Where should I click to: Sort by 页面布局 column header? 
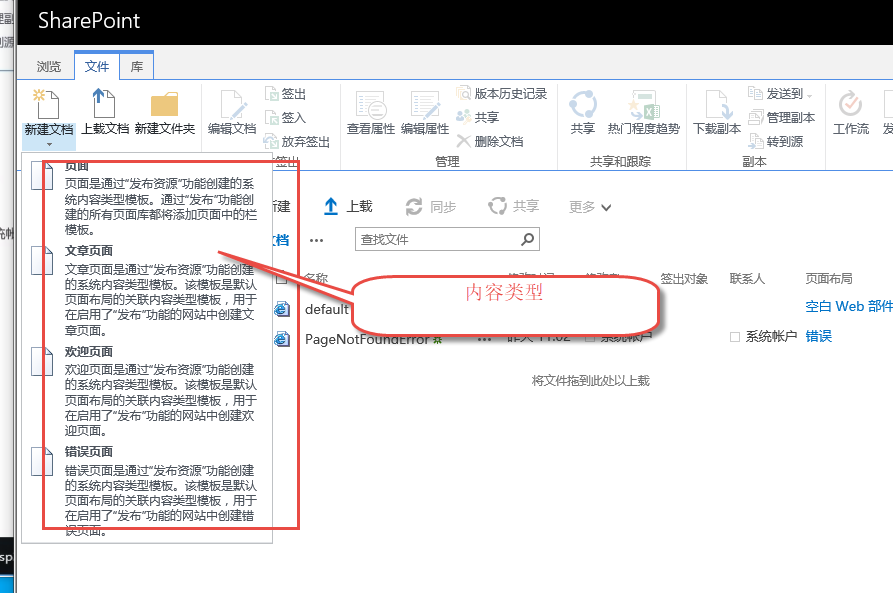(x=829, y=279)
